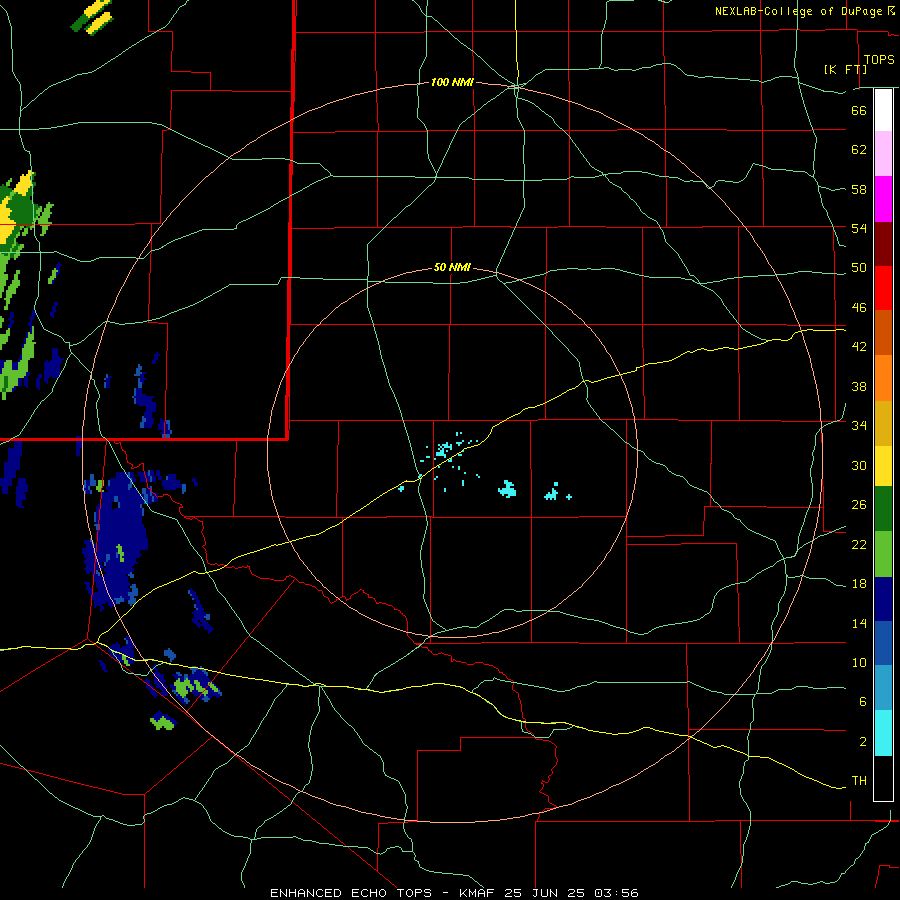Viewport: 900px width, 900px height.
Task: Click legend value "38"
Action: [x=859, y=386]
